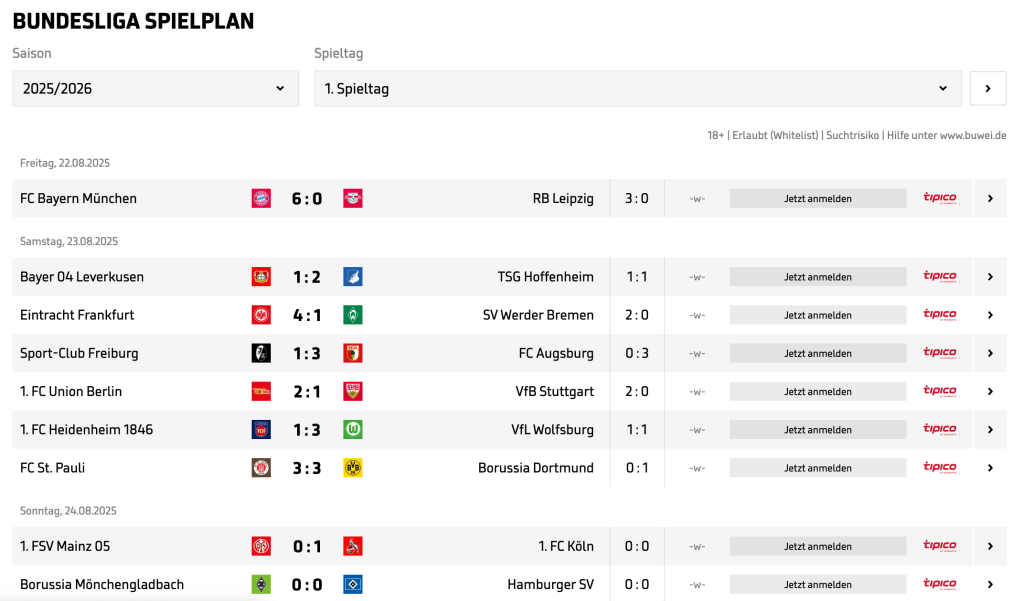Click the Borussia Mönchengladbach crest
Viewport: 1023px width, 601px height.
[261, 584]
